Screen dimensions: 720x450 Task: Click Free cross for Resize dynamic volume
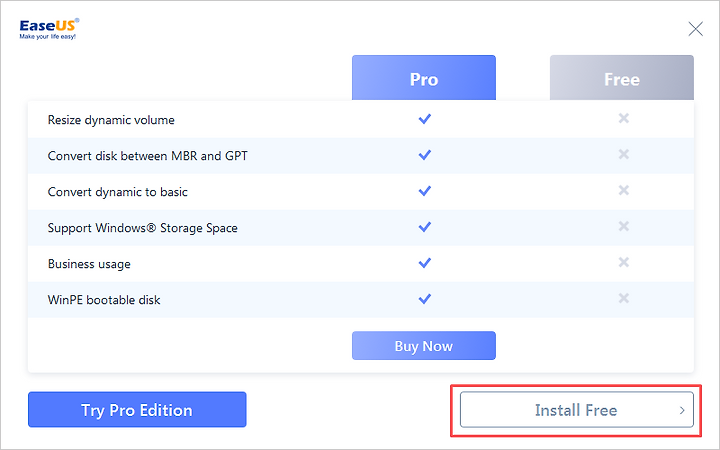tap(624, 118)
